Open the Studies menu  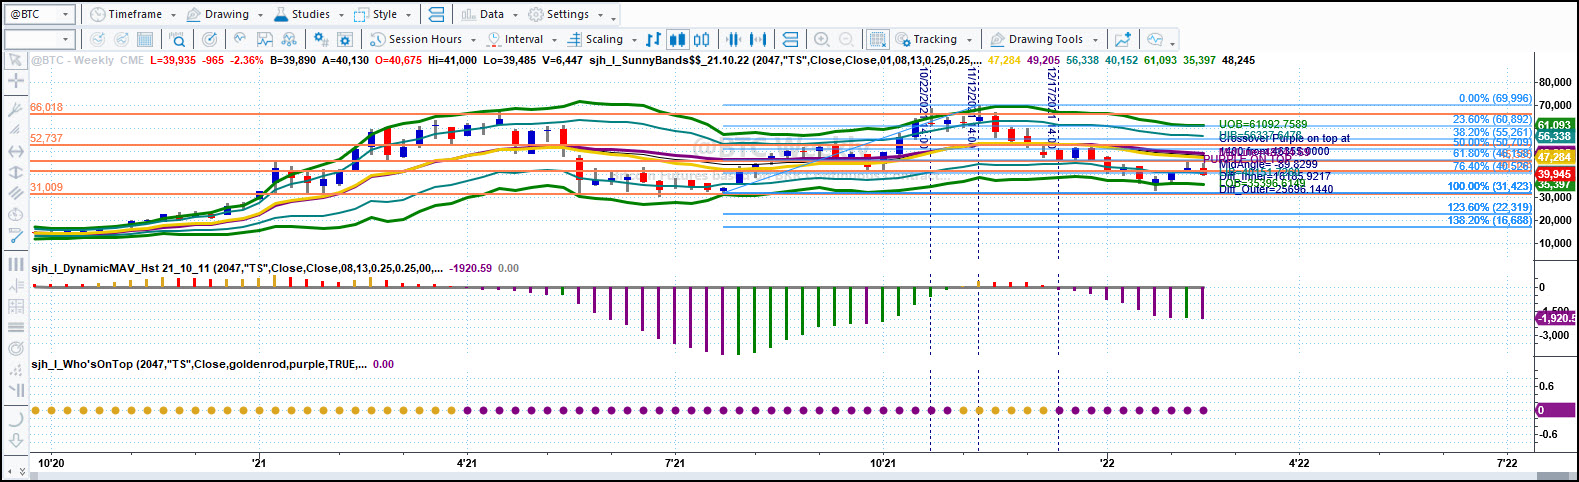(308, 14)
